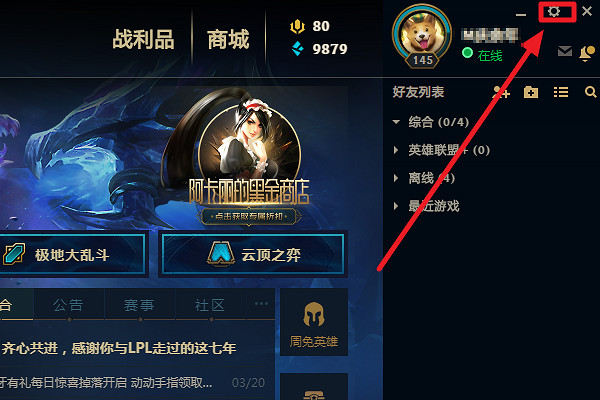Open the 战利品 tab

coord(143,39)
